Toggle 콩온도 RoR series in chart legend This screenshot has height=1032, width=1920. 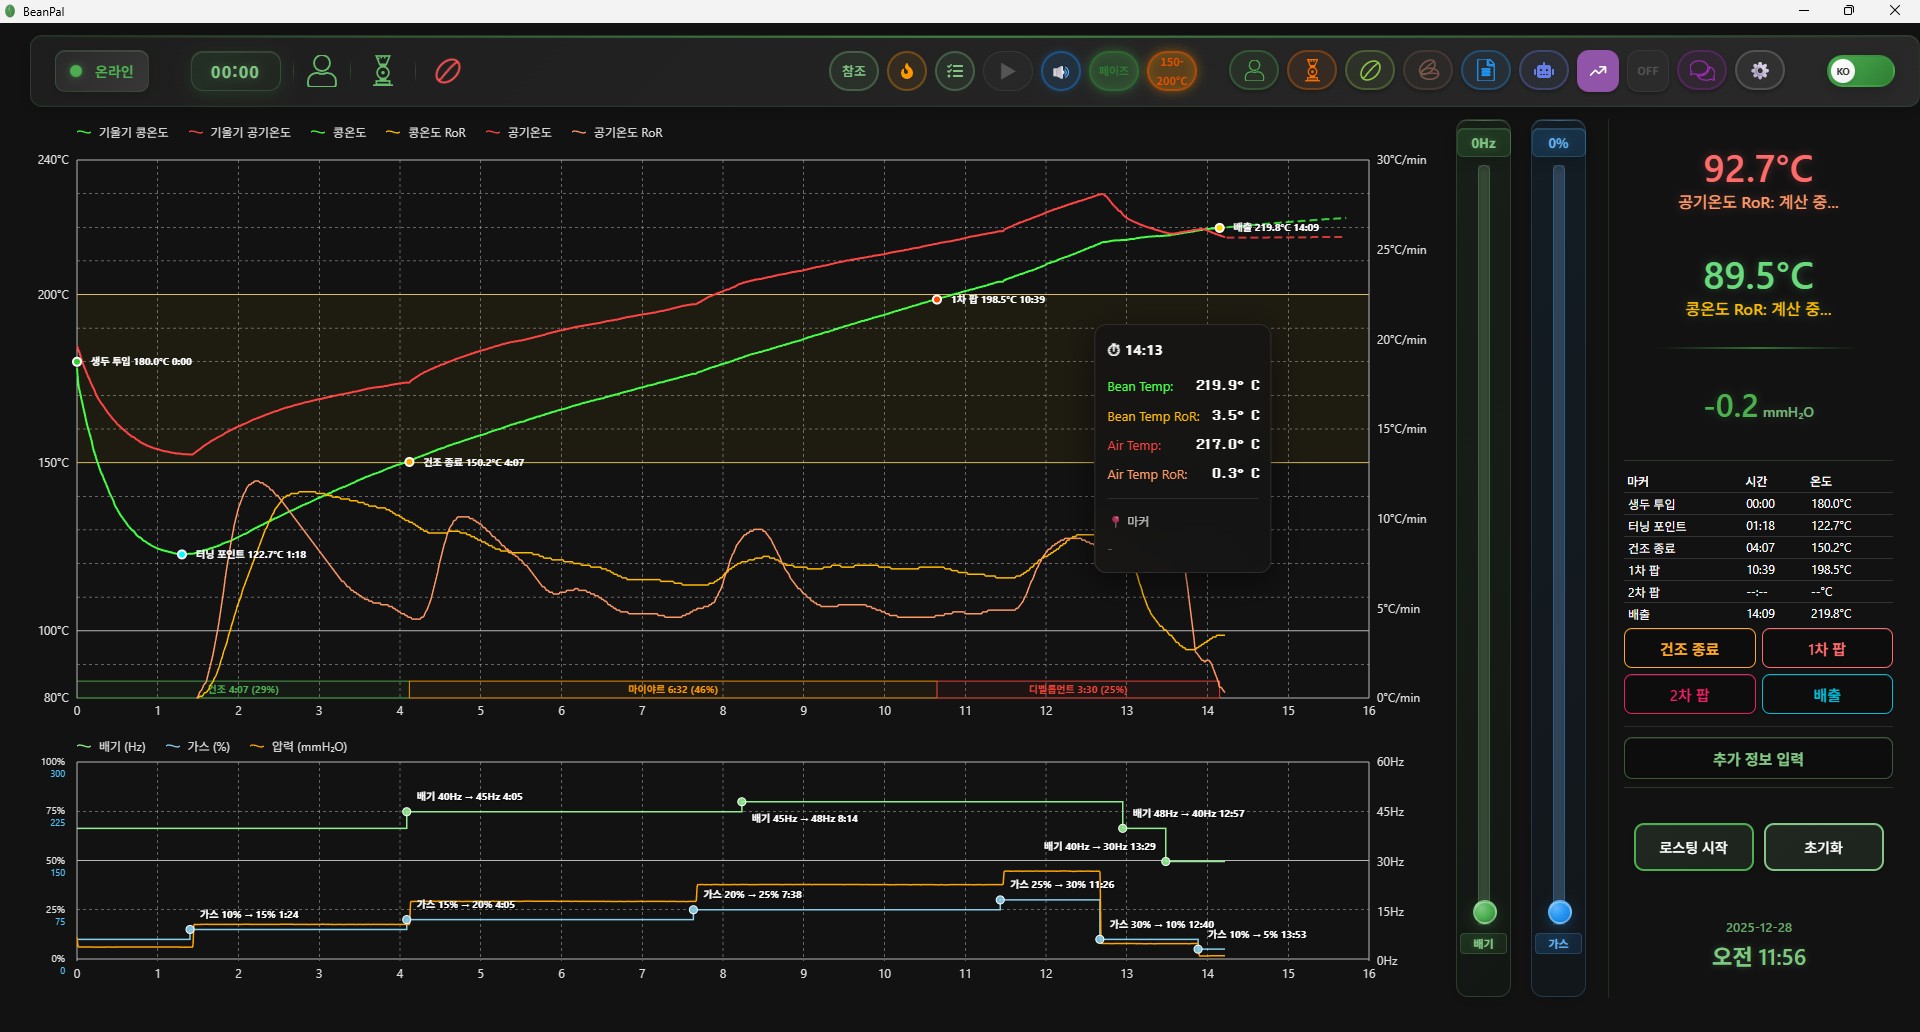point(427,133)
